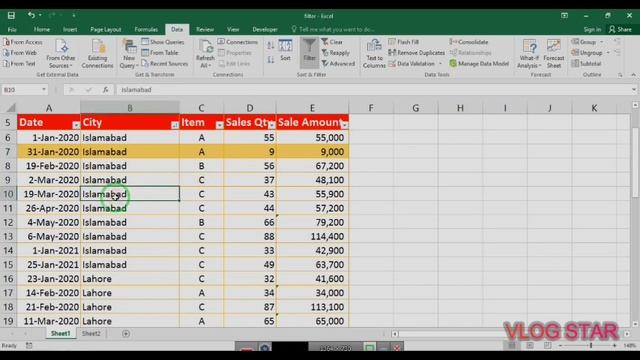The image size is (640, 360).
Task: Click Flash Fill
Action: (x=404, y=42)
